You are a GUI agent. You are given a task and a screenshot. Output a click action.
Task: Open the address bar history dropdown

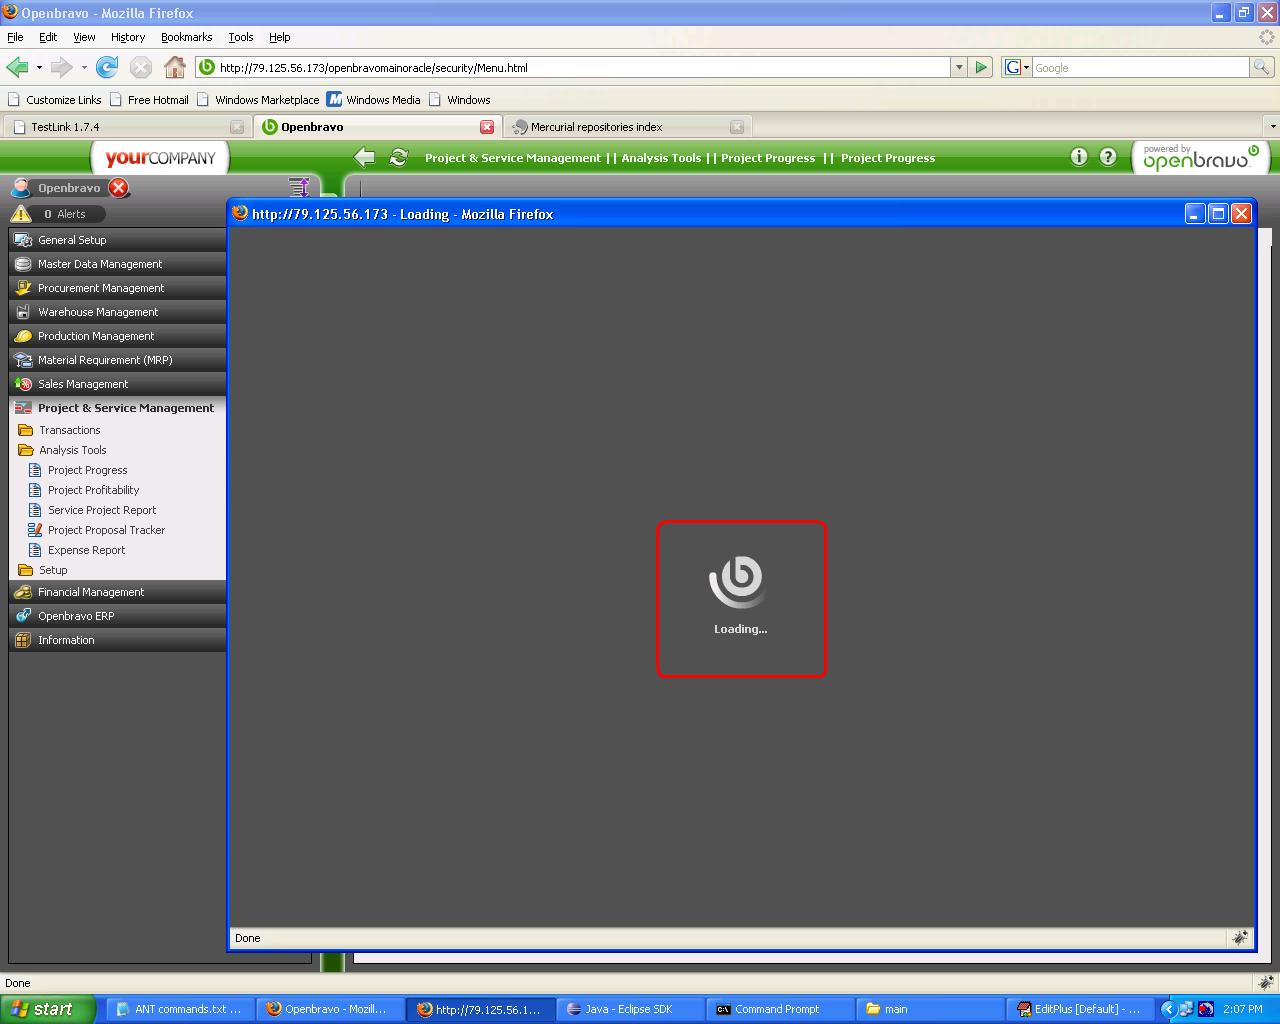pos(959,67)
